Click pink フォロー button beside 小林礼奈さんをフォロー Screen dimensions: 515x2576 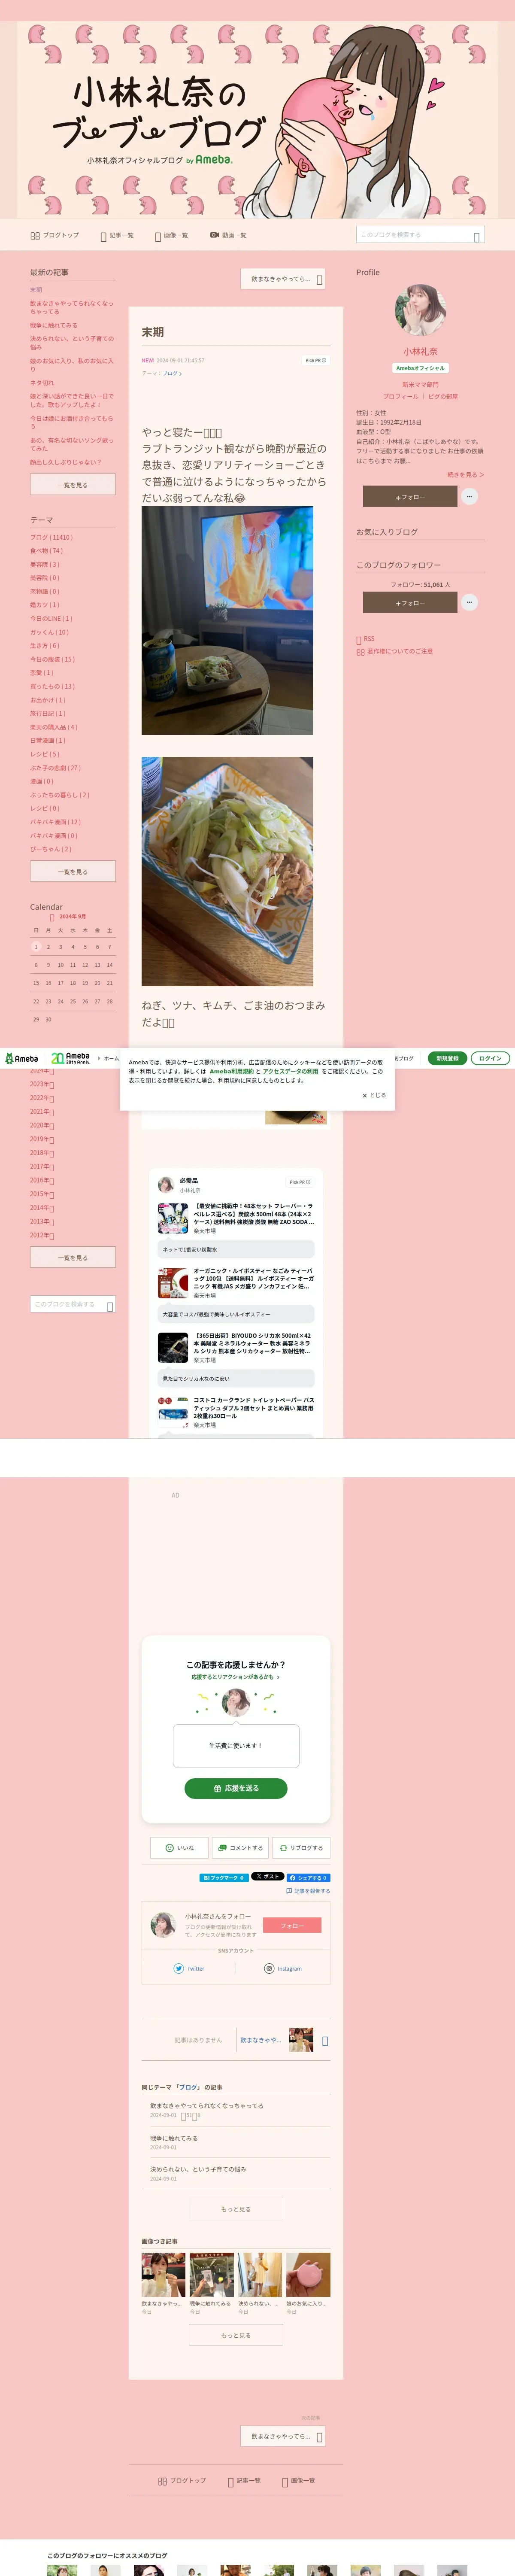coord(292,1925)
